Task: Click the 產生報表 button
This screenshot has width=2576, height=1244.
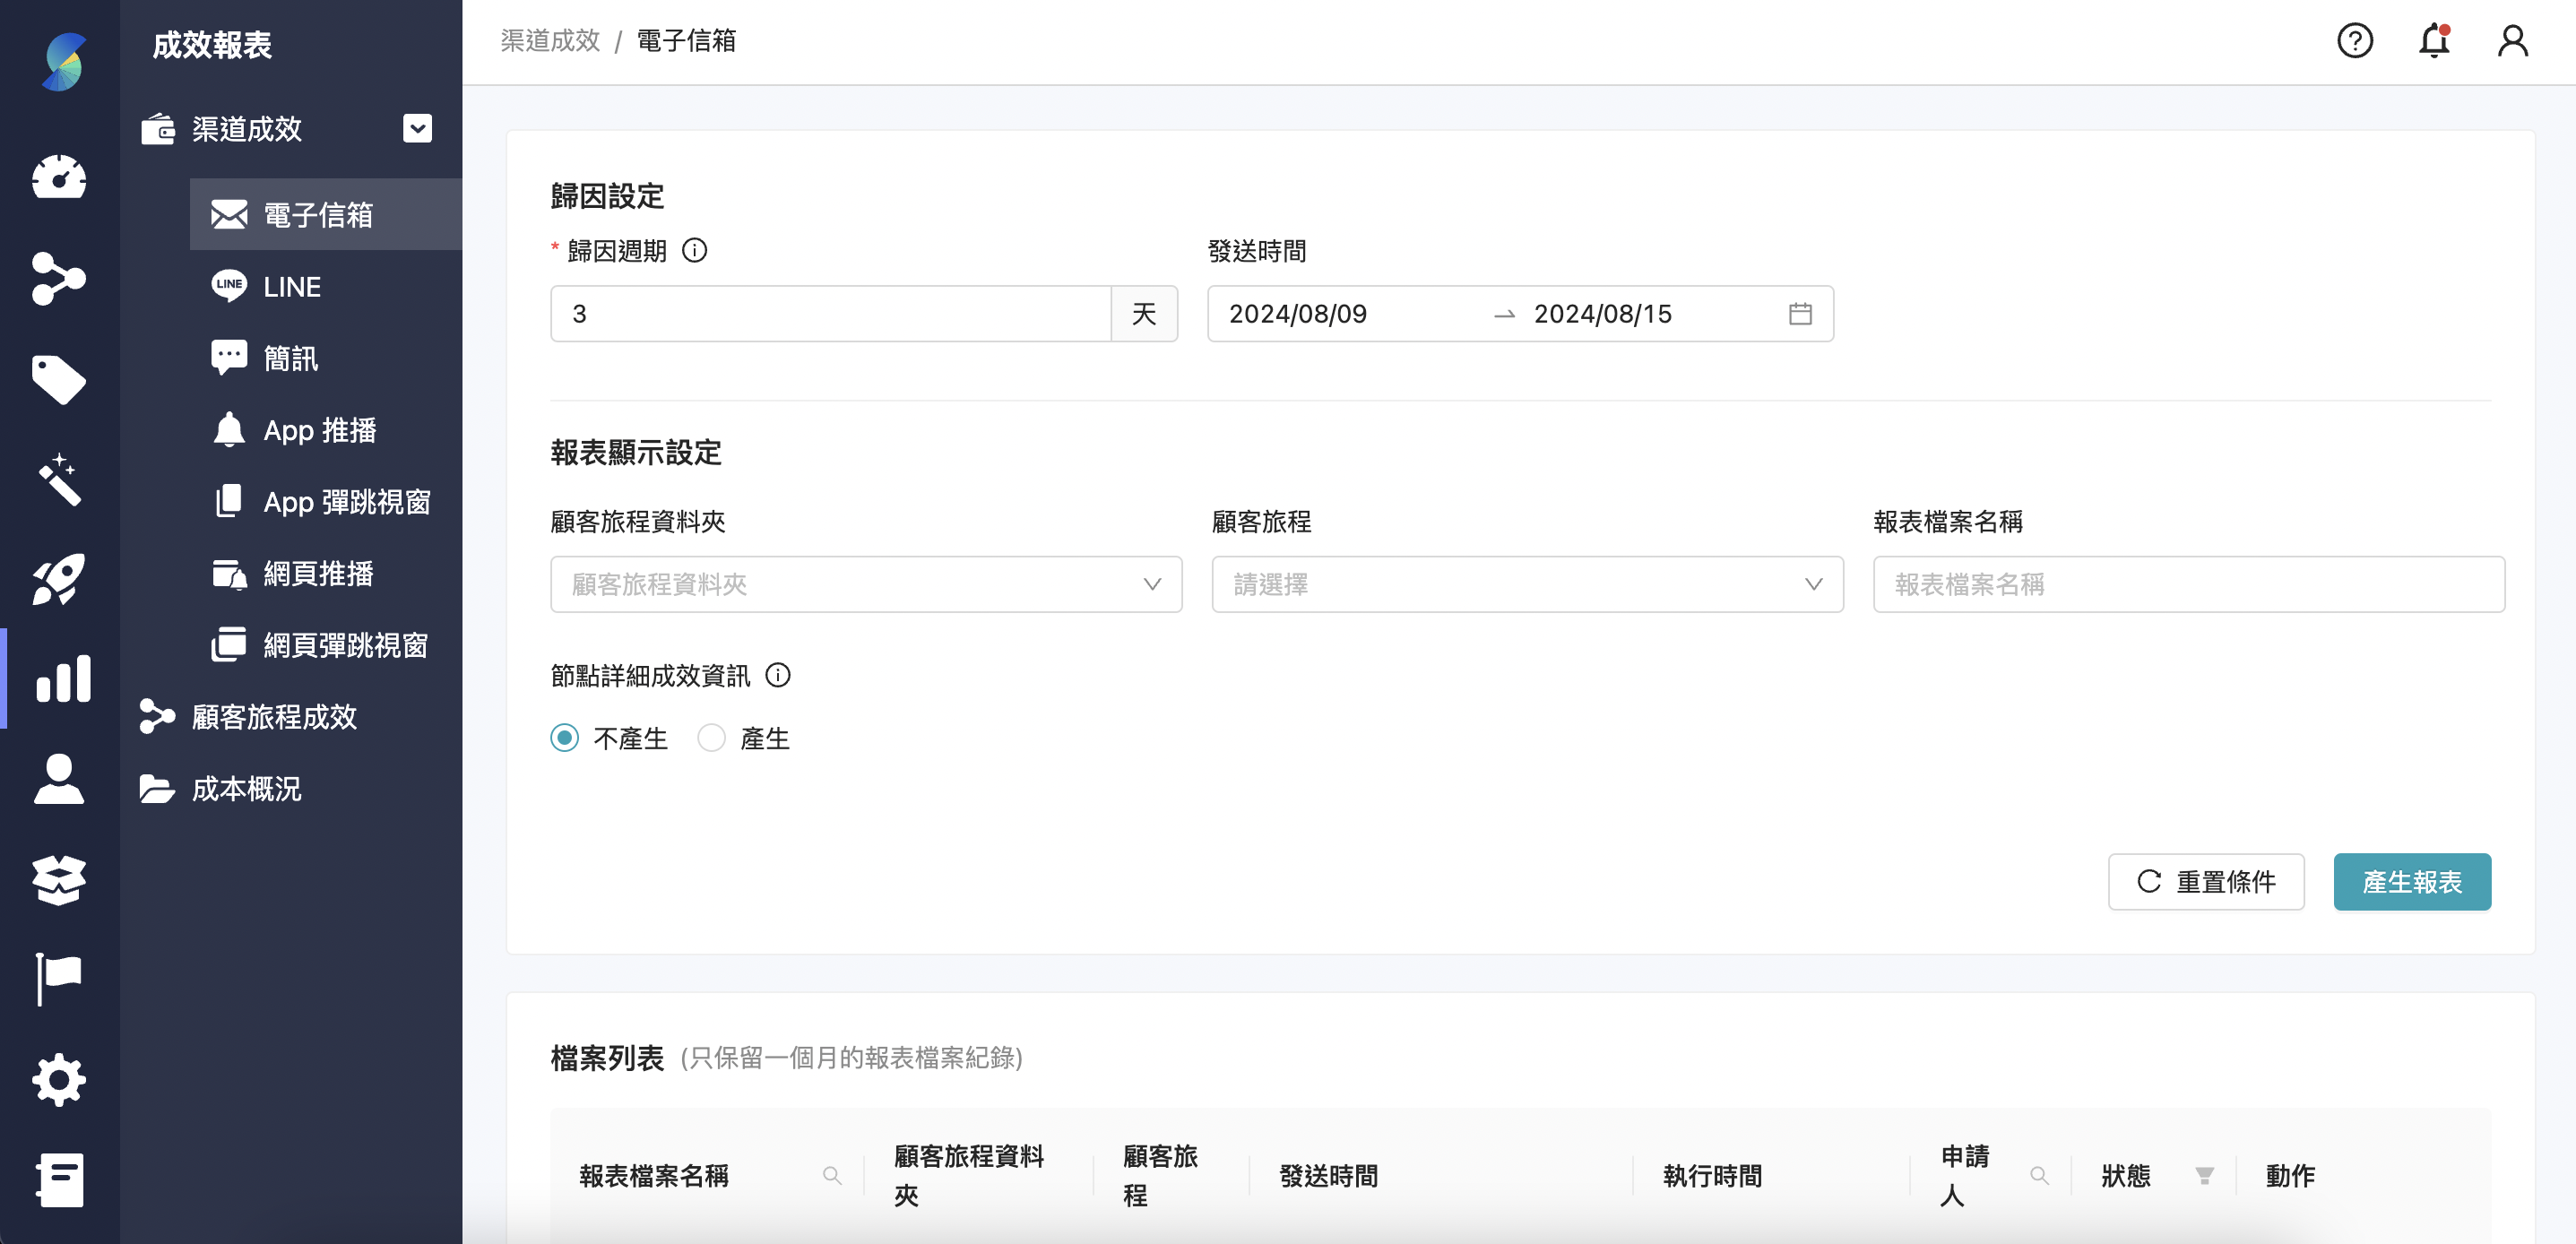Action: click(x=2411, y=881)
